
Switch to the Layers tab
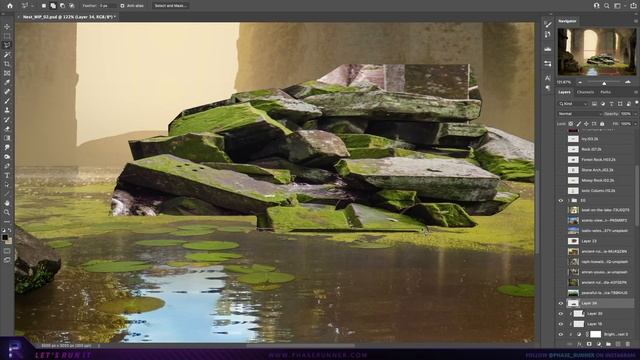pyautogui.click(x=564, y=92)
